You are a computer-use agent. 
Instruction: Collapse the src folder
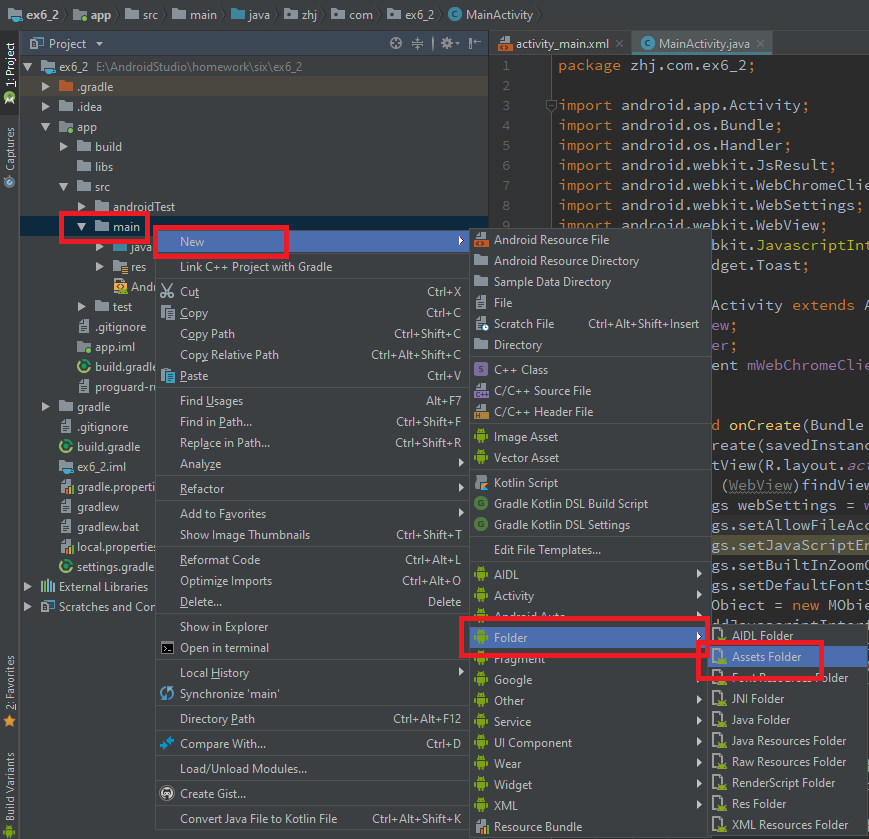[64, 187]
